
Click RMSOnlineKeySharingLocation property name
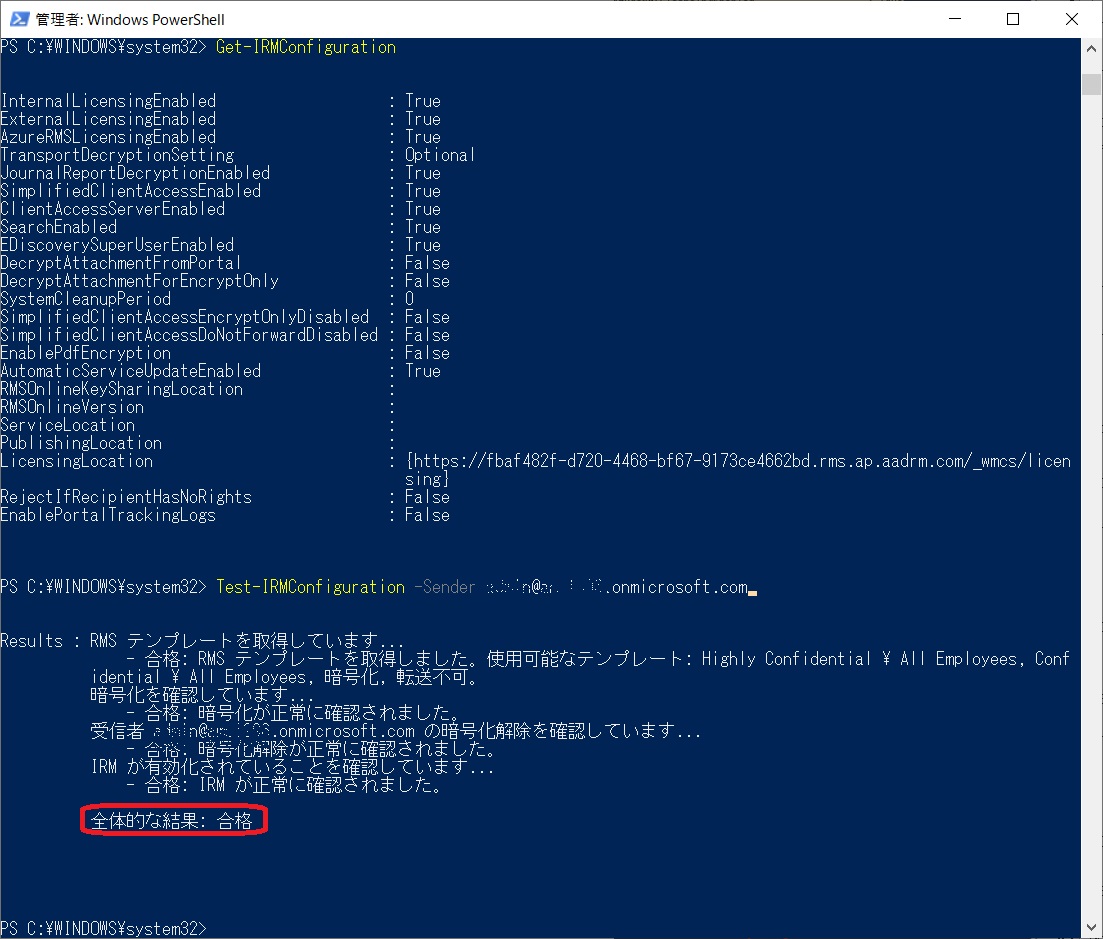(122, 389)
